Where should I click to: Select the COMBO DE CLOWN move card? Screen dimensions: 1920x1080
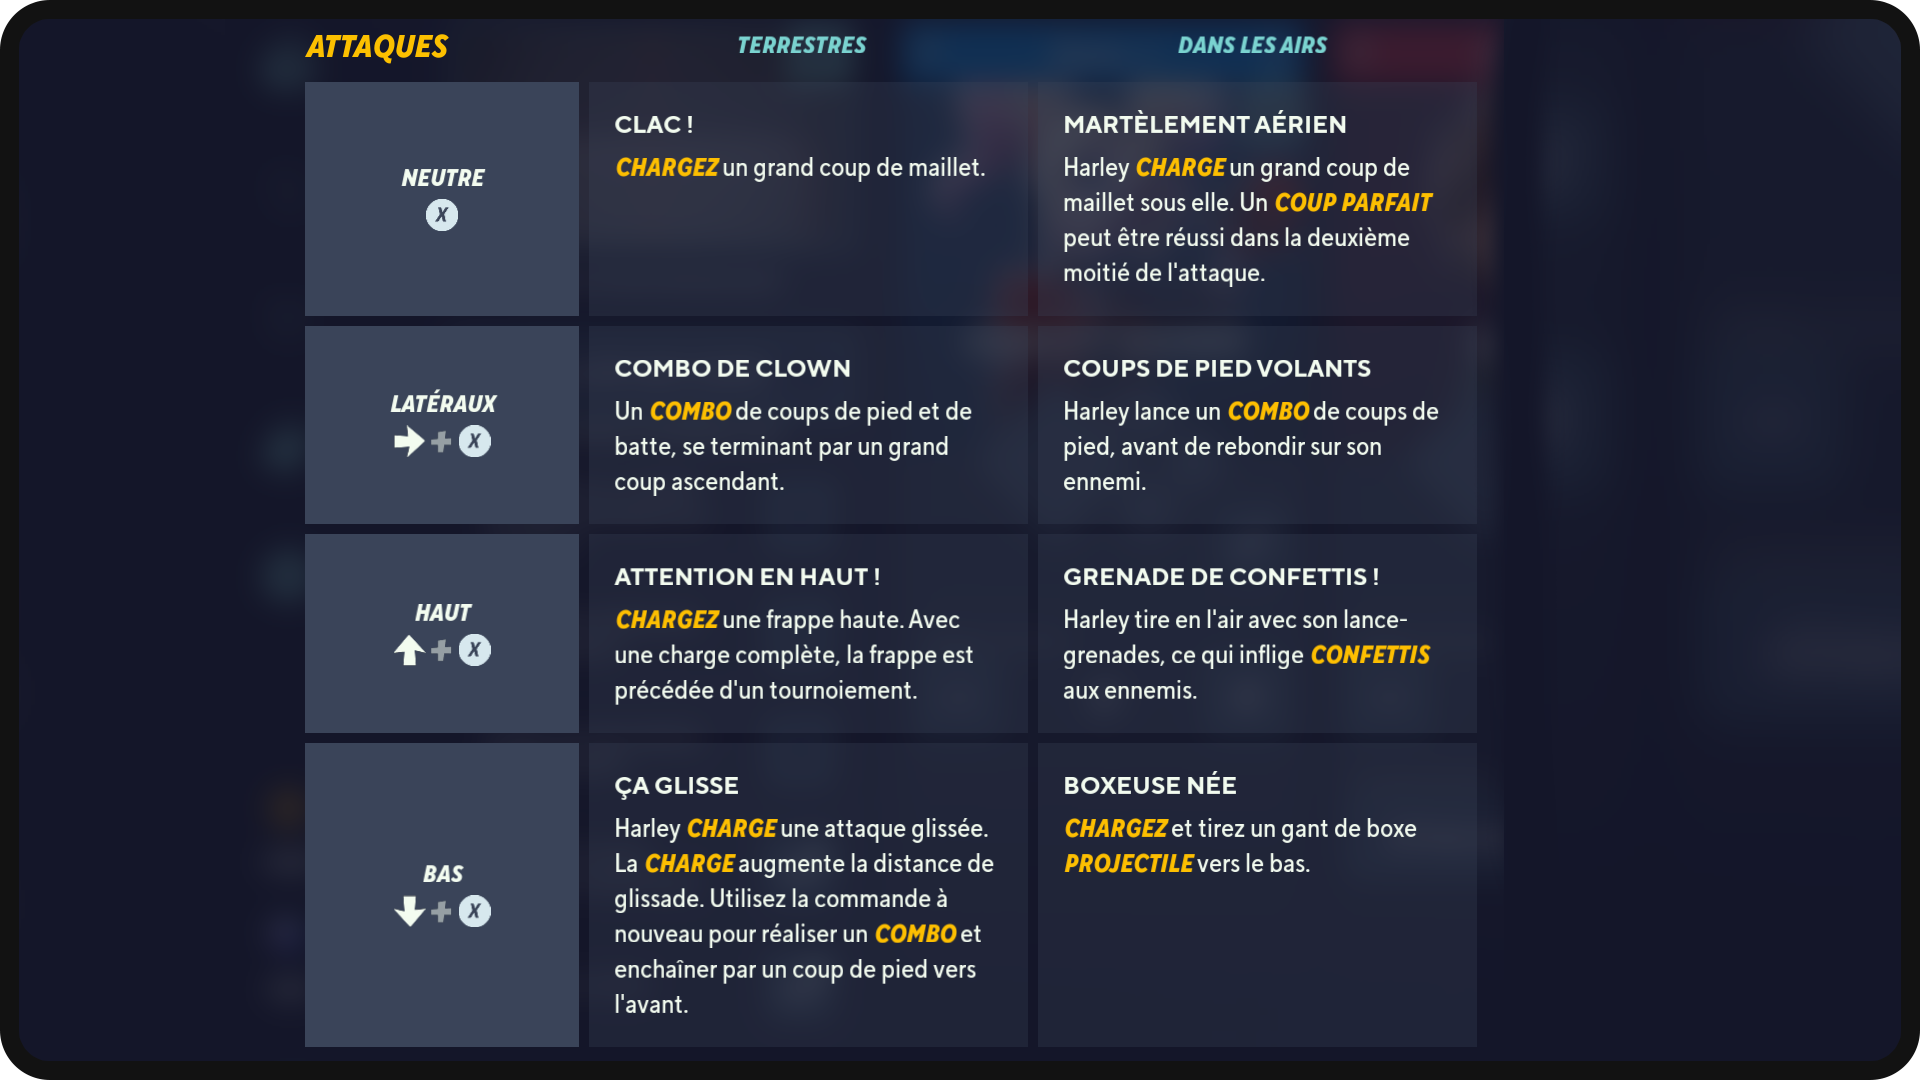coord(808,425)
